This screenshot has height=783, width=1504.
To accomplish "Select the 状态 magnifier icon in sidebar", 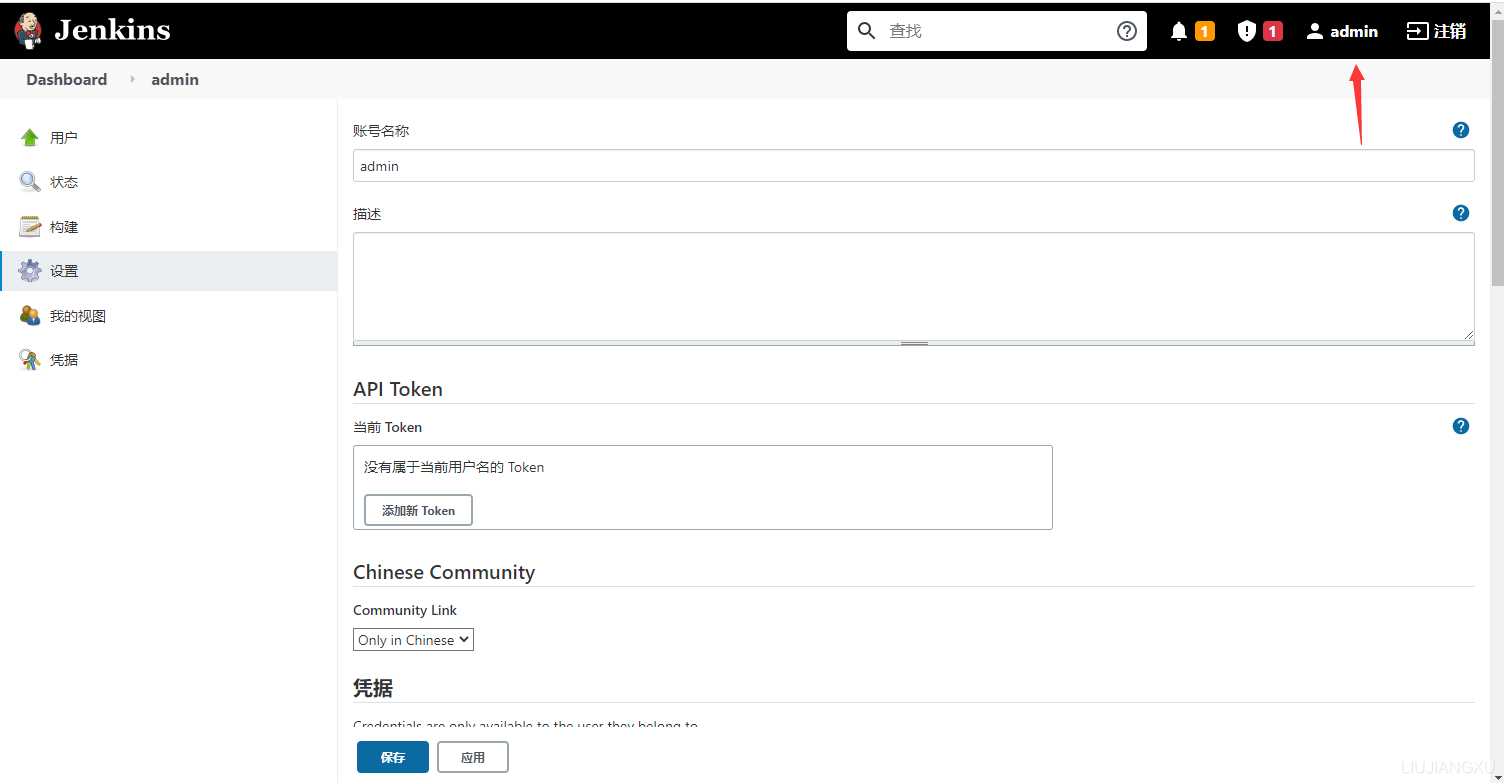I will (x=30, y=181).
